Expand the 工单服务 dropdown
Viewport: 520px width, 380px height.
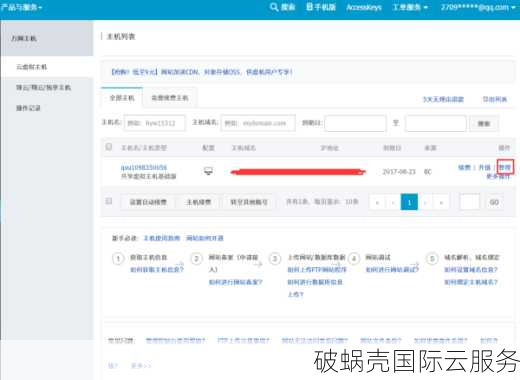[x=410, y=7]
